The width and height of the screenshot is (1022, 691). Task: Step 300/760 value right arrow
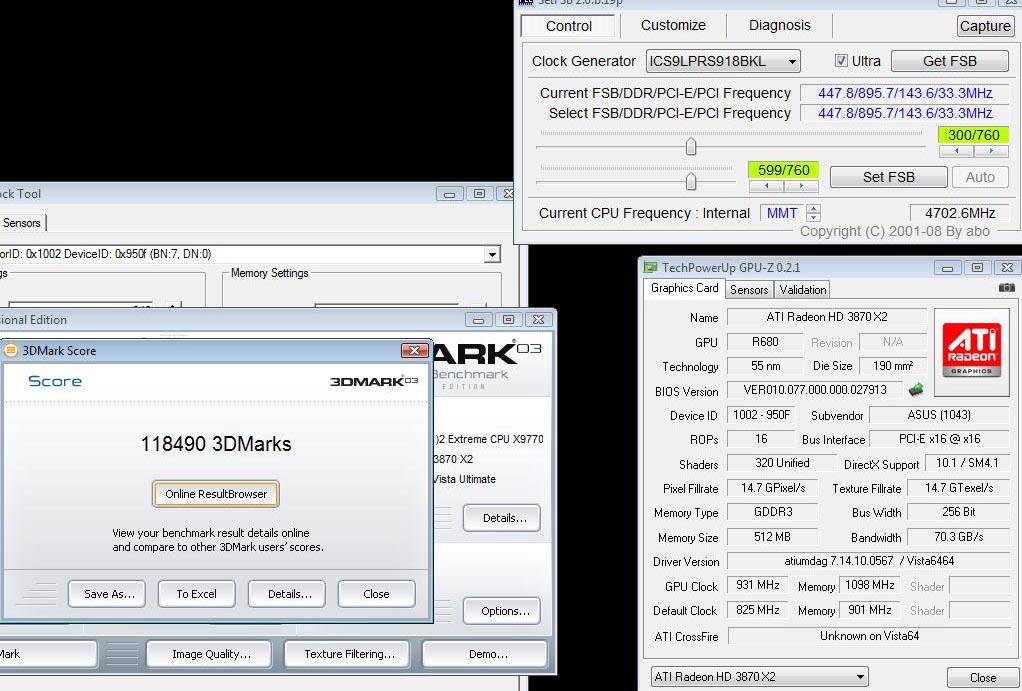click(991, 151)
